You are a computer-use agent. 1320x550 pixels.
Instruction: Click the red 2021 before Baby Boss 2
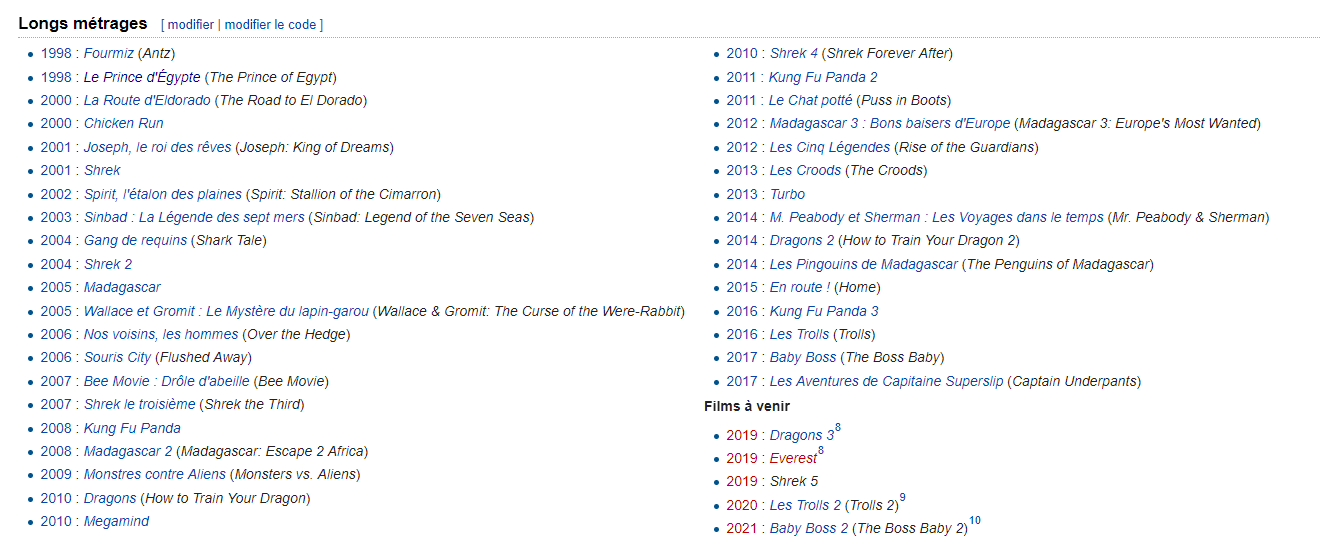pos(742,528)
